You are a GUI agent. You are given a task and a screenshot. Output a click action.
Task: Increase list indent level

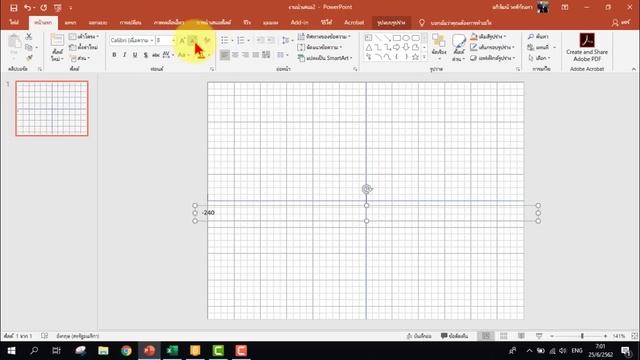point(271,40)
